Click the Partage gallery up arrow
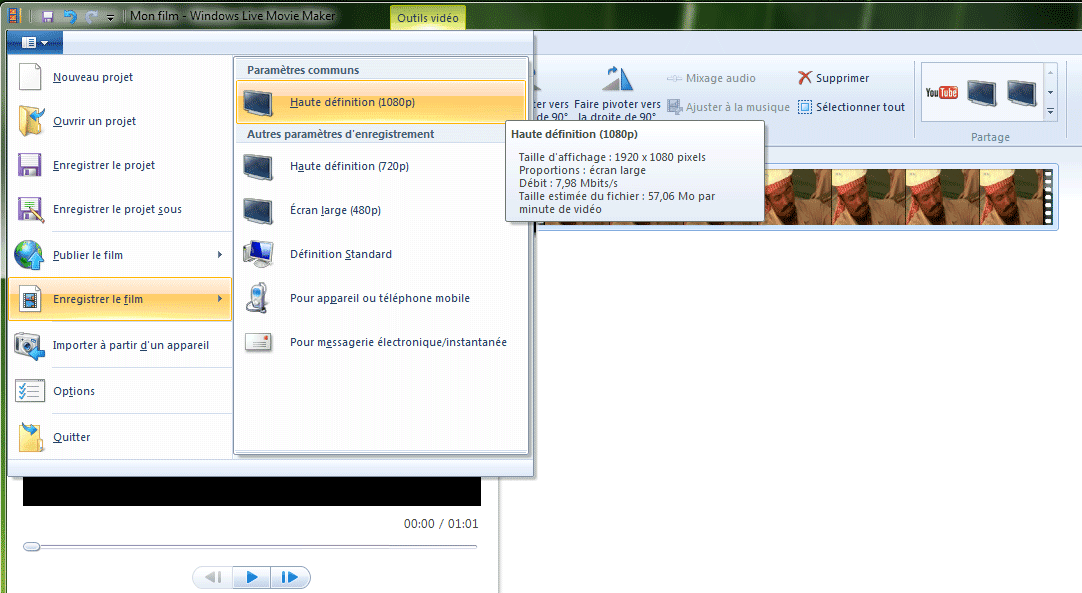This screenshot has width=1082, height=593. 1050,72
